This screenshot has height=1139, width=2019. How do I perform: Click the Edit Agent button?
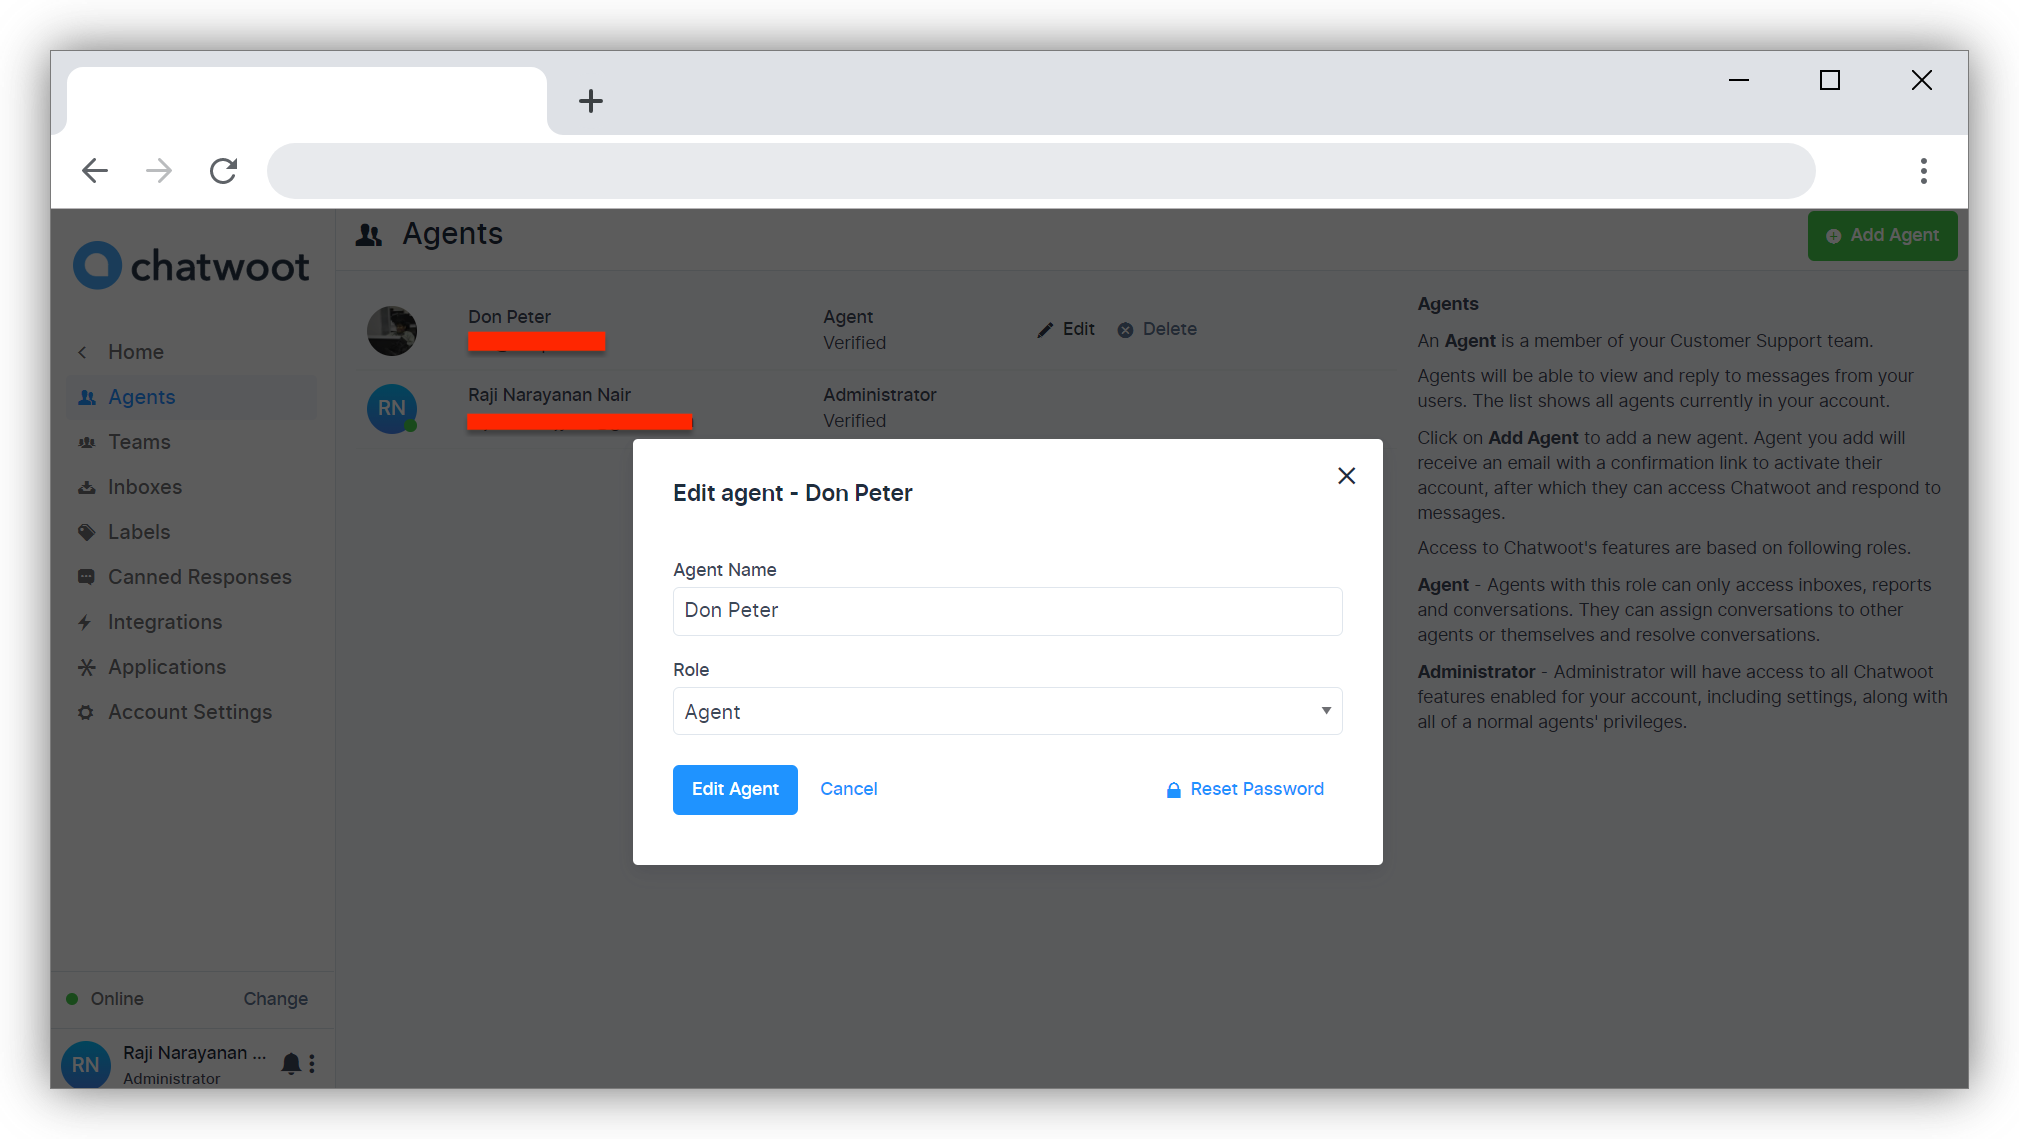tap(735, 788)
